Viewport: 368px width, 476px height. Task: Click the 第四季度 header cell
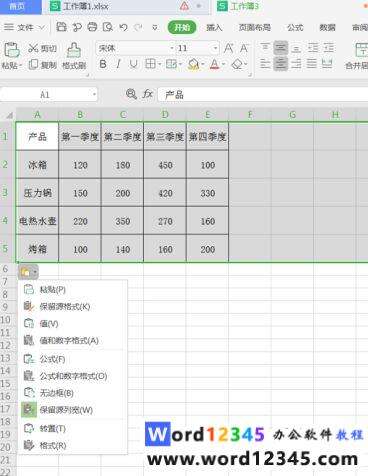coord(207,136)
